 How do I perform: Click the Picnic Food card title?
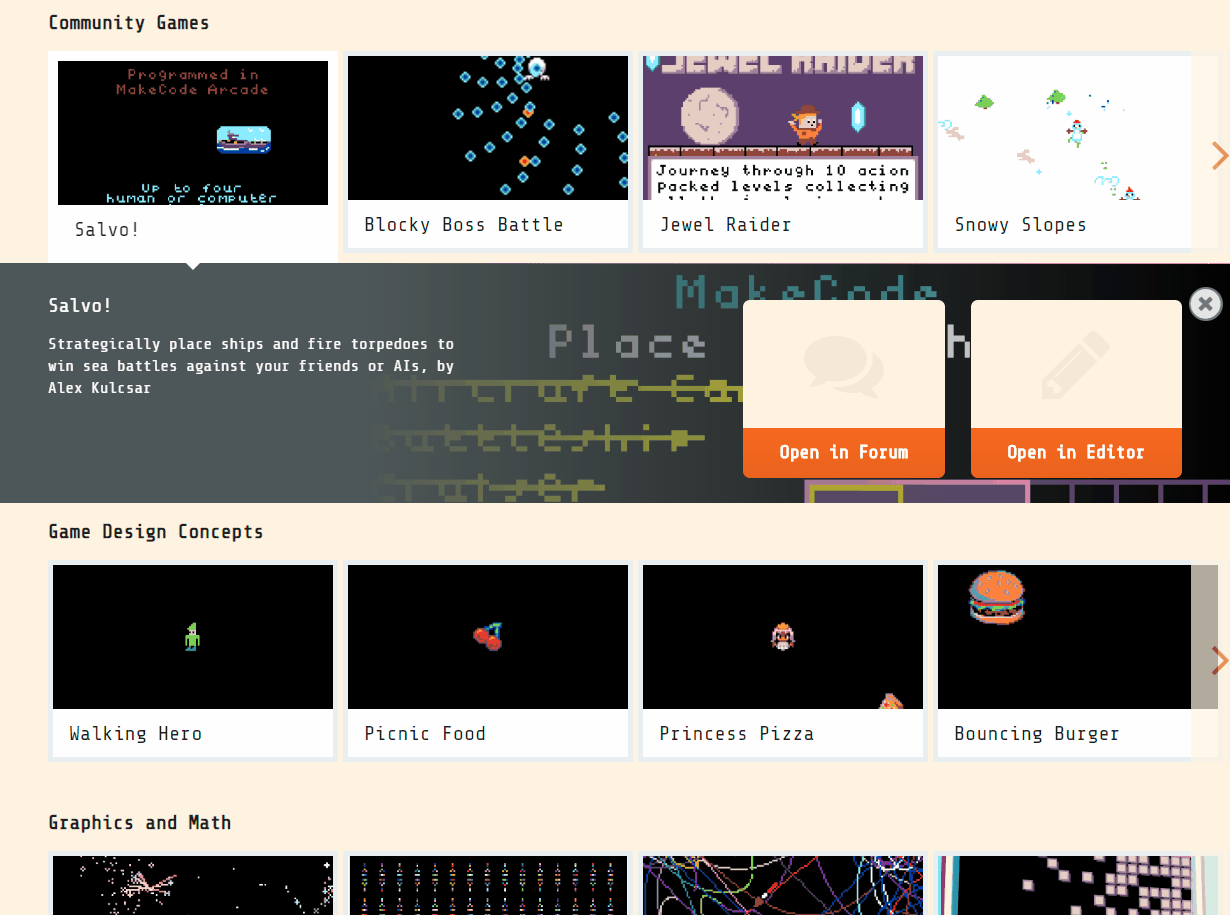(x=425, y=734)
